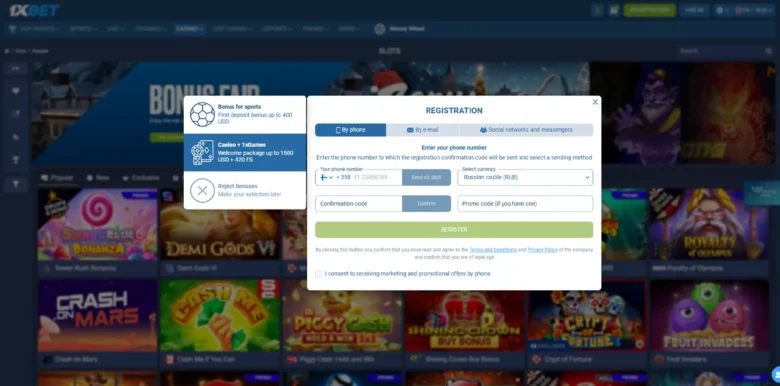The height and width of the screenshot is (386, 780).
Task: Open the Fruit Invaders thumbnail
Action: (x=709, y=315)
